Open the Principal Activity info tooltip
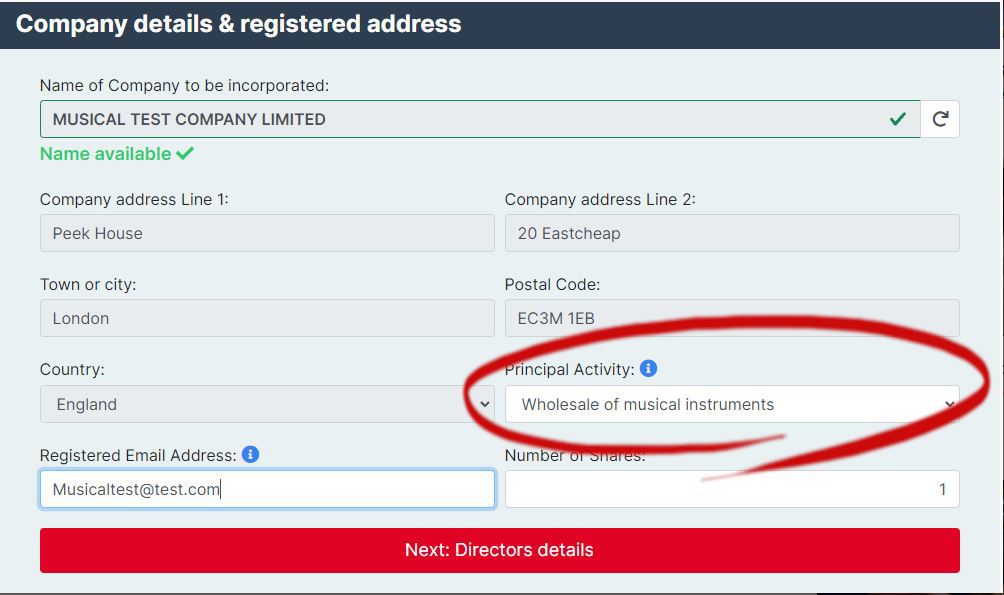Image resolution: width=1004 pixels, height=595 pixels. [650, 368]
